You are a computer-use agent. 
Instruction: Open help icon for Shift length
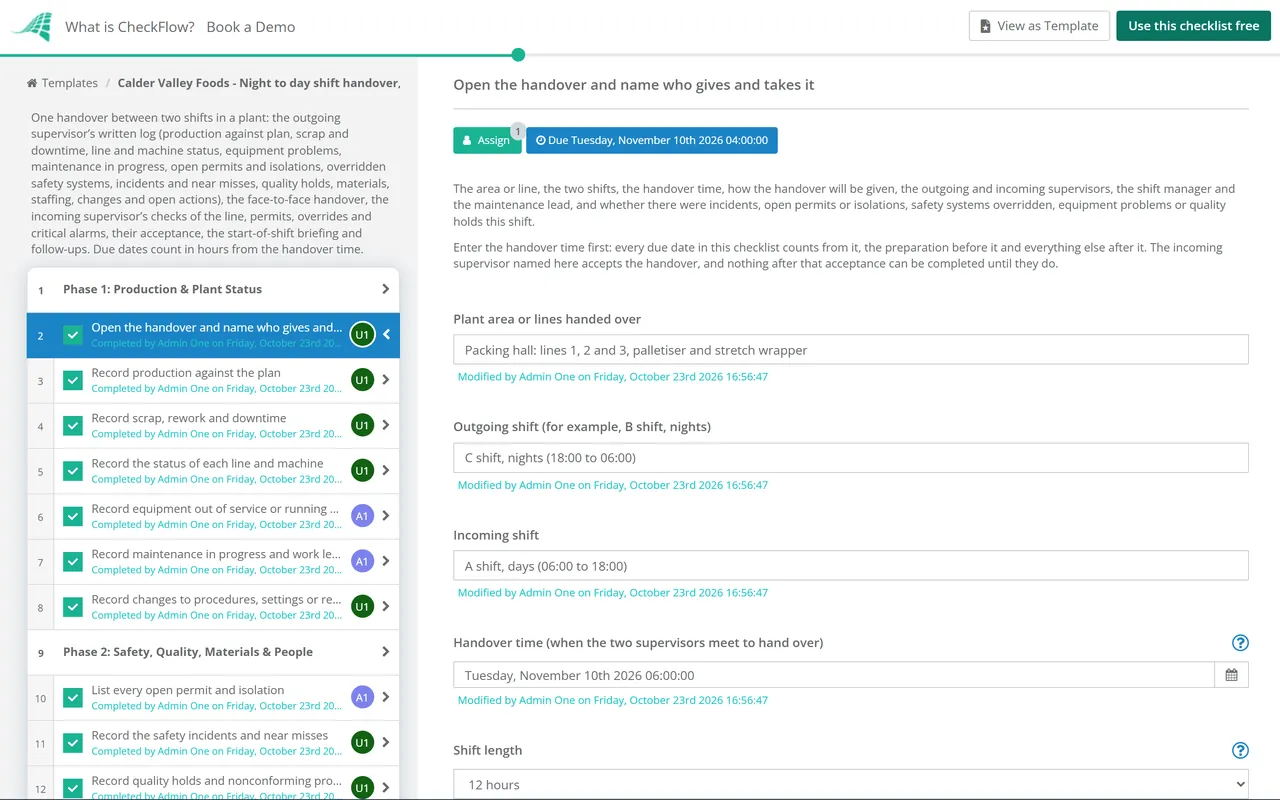click(x=1240, y=751)
